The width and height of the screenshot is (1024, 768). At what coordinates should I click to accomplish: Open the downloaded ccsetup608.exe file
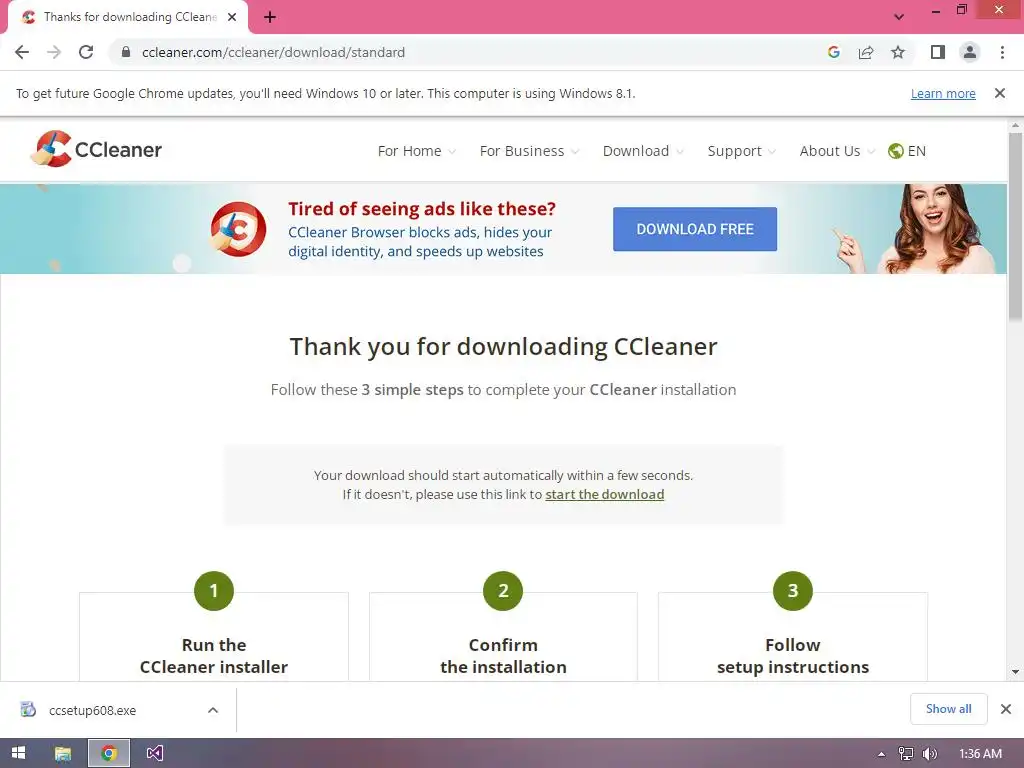pyautogui.click(x=93, y=711)
